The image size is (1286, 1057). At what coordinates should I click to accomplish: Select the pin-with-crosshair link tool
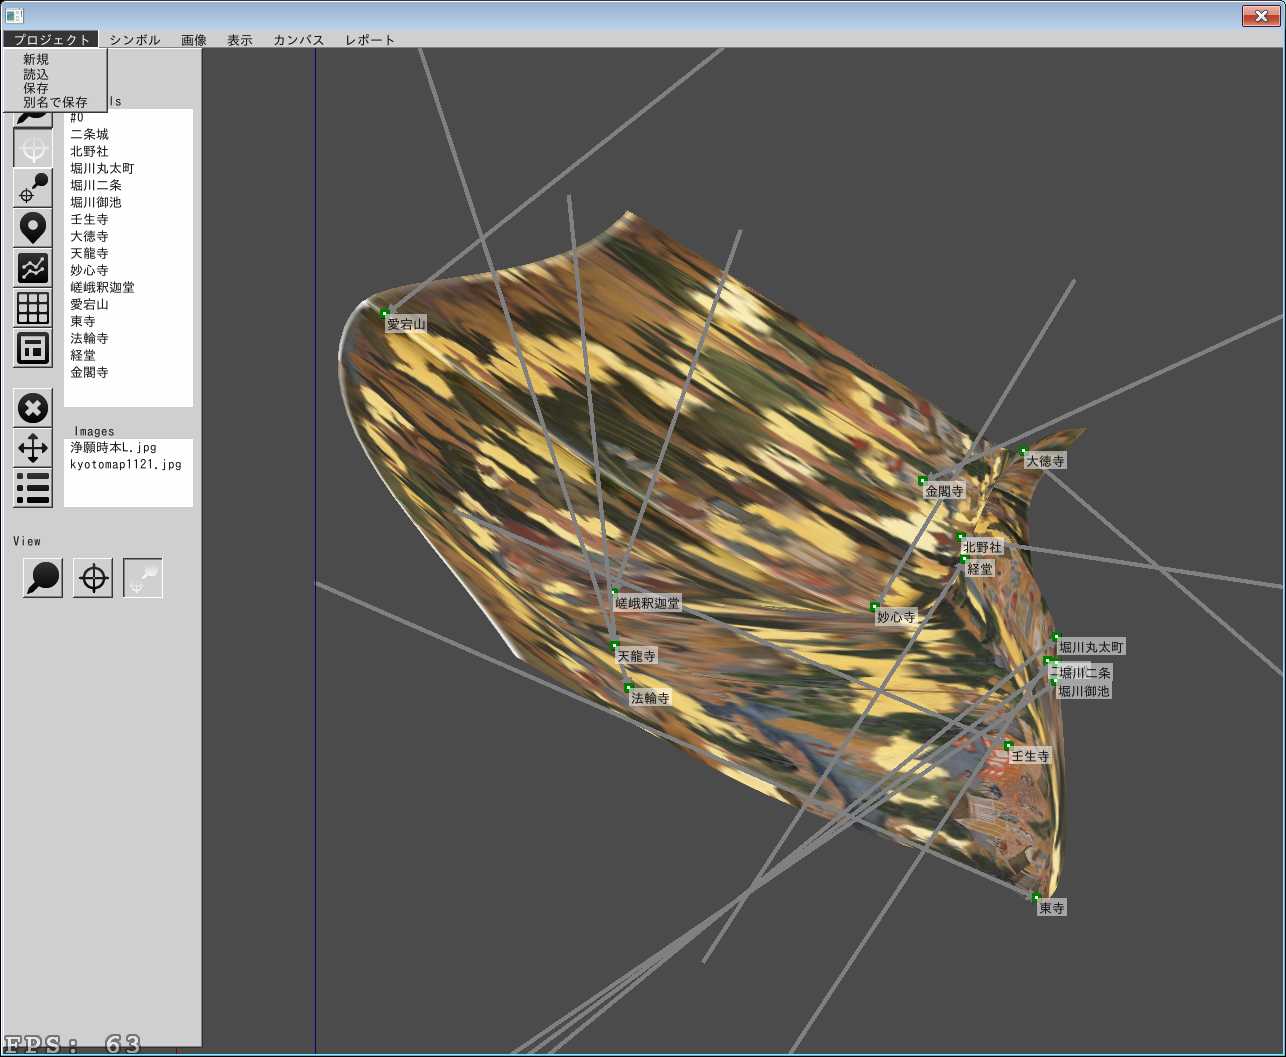(33, 188)
